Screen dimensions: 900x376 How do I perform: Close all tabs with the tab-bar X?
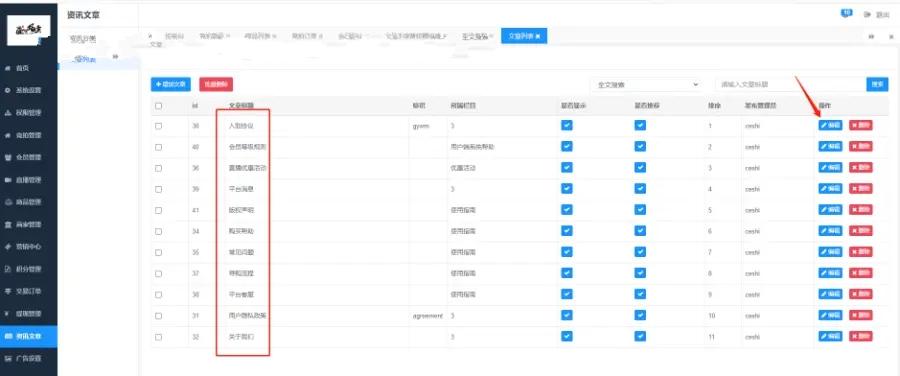891,37
